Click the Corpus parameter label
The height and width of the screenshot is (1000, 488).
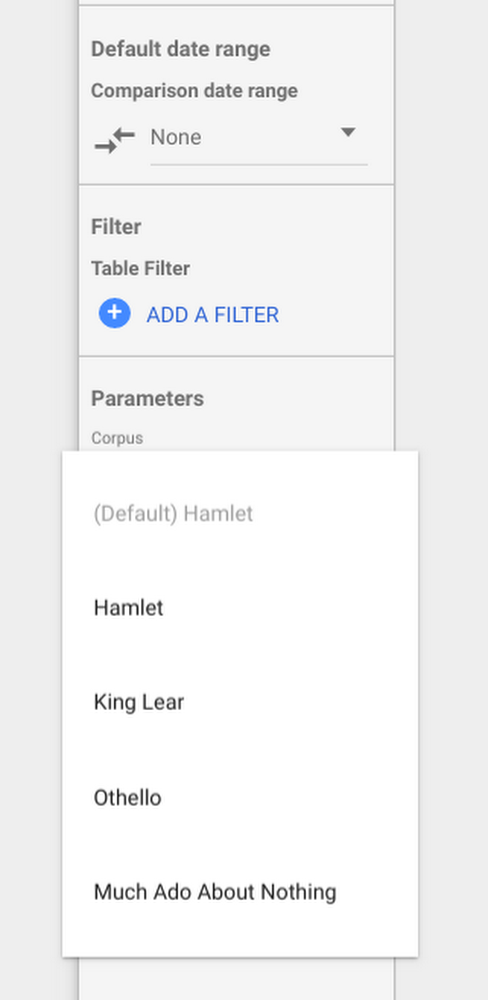117,438
